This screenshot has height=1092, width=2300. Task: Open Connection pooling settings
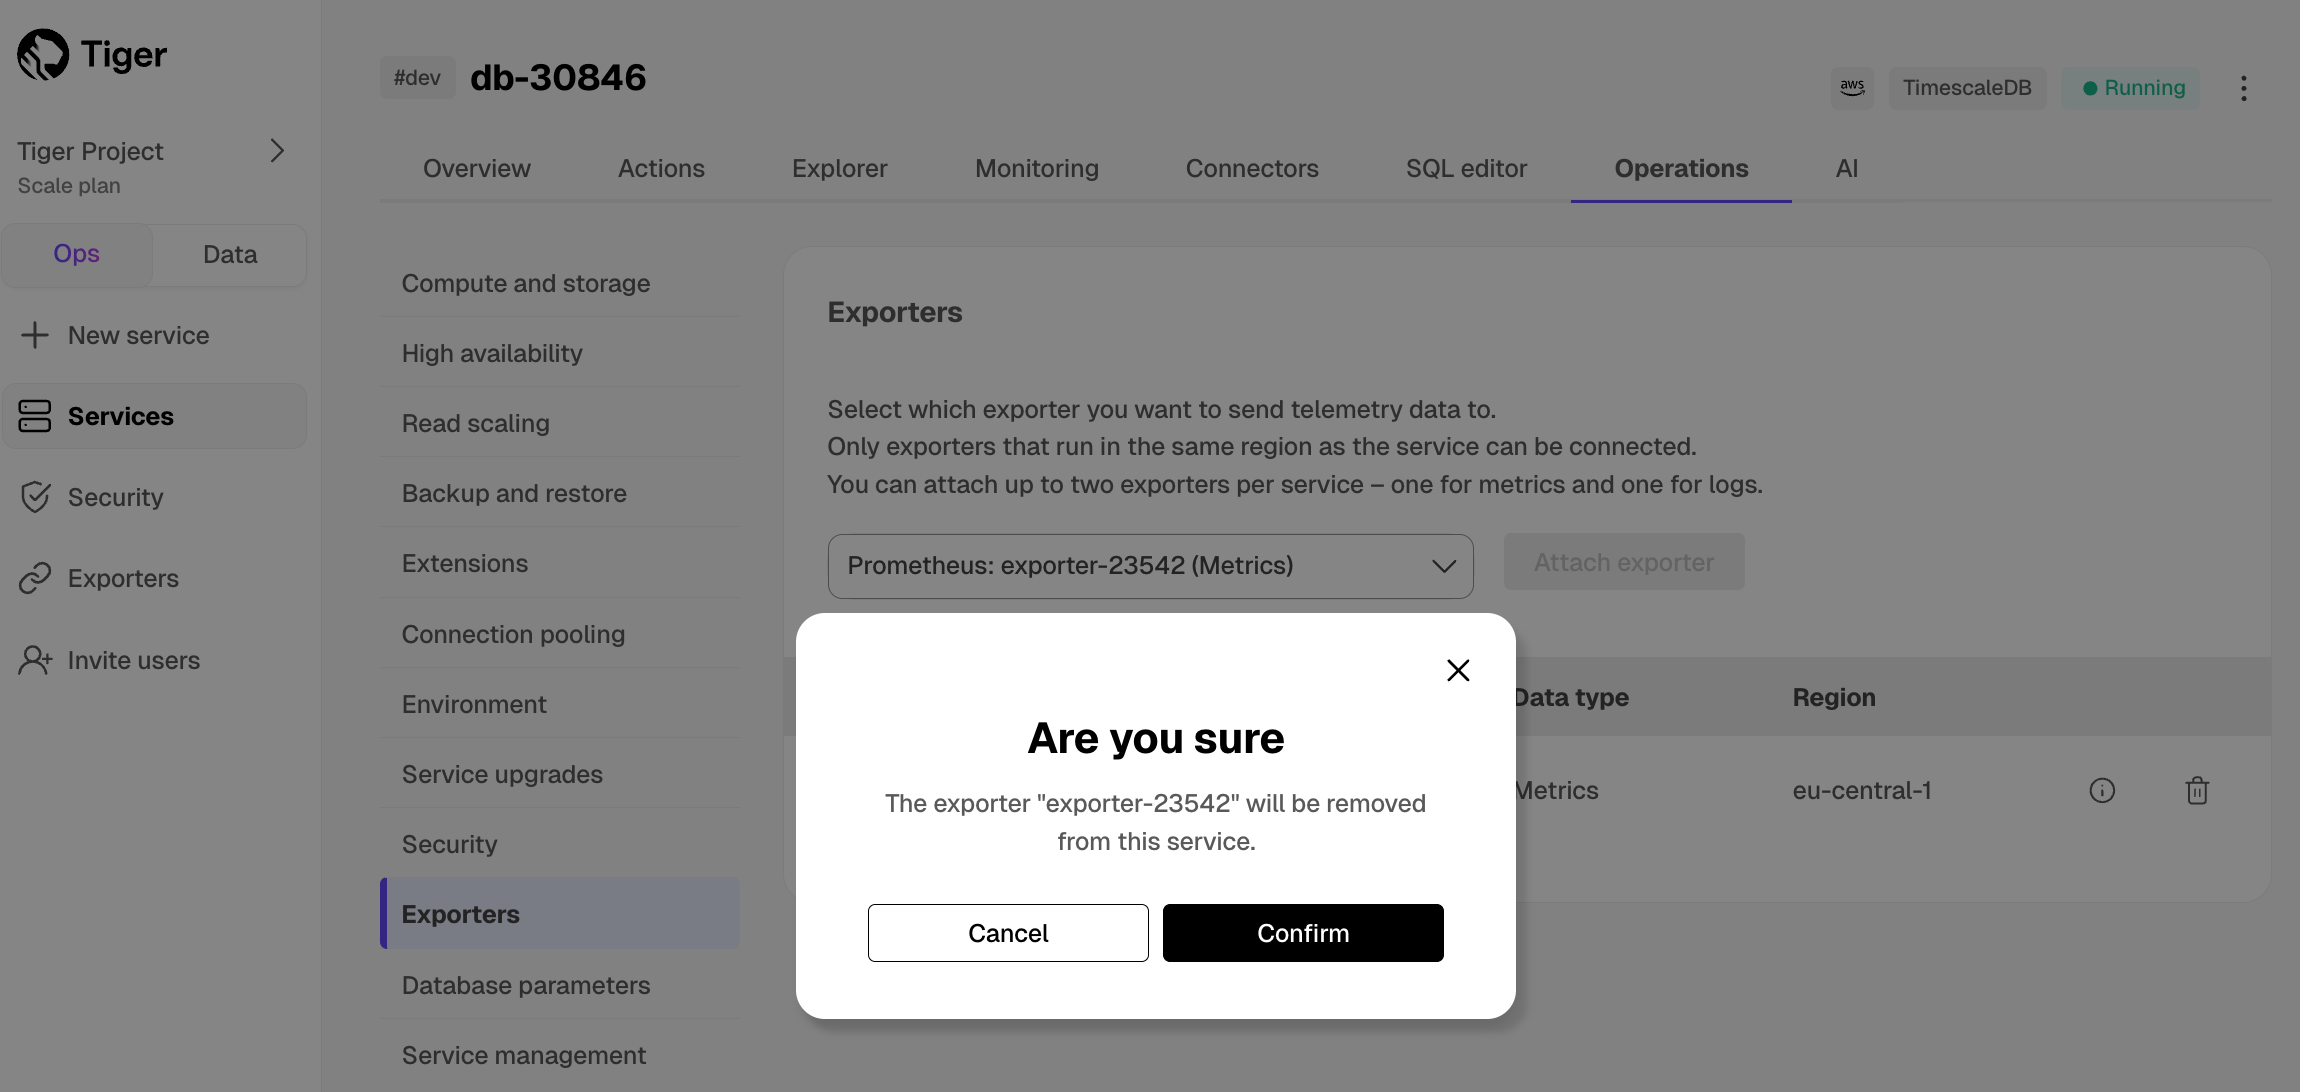click(513, 634)
